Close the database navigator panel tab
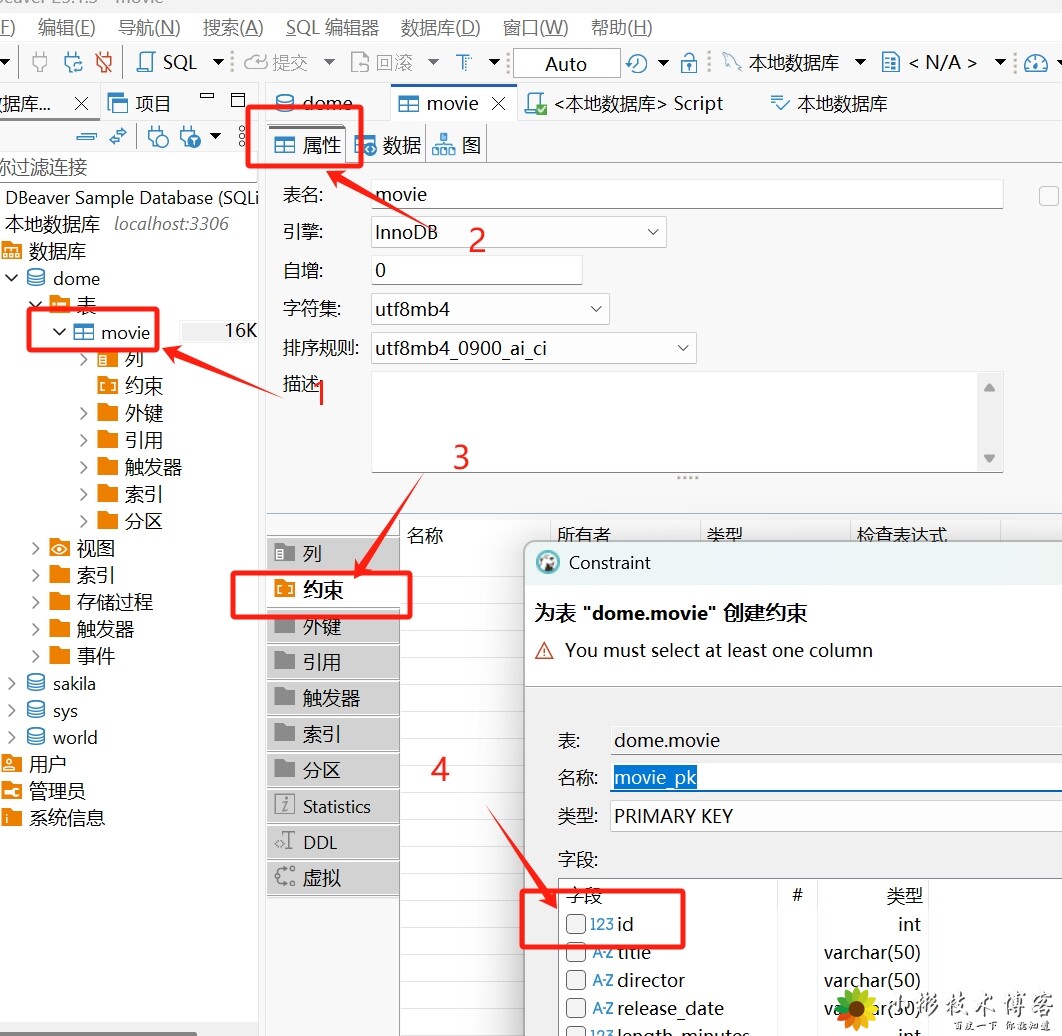Screen dimensions: 1062x1036 [x=81, y=104]
